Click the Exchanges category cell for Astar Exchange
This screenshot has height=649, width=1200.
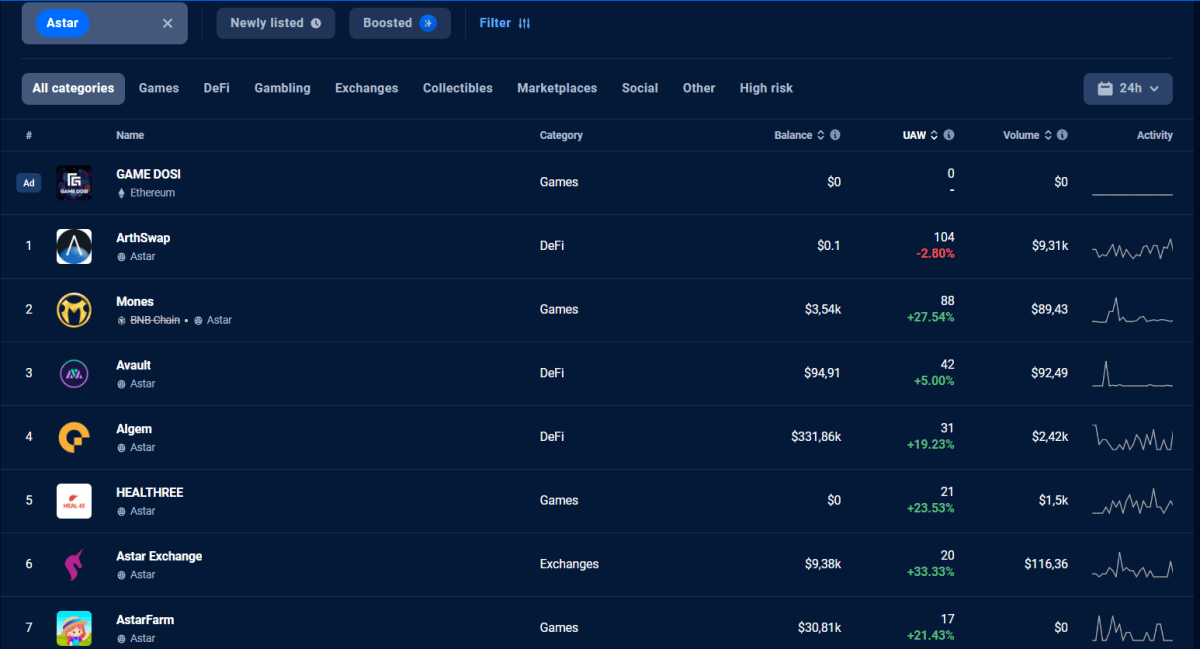[x=569, y=564]
